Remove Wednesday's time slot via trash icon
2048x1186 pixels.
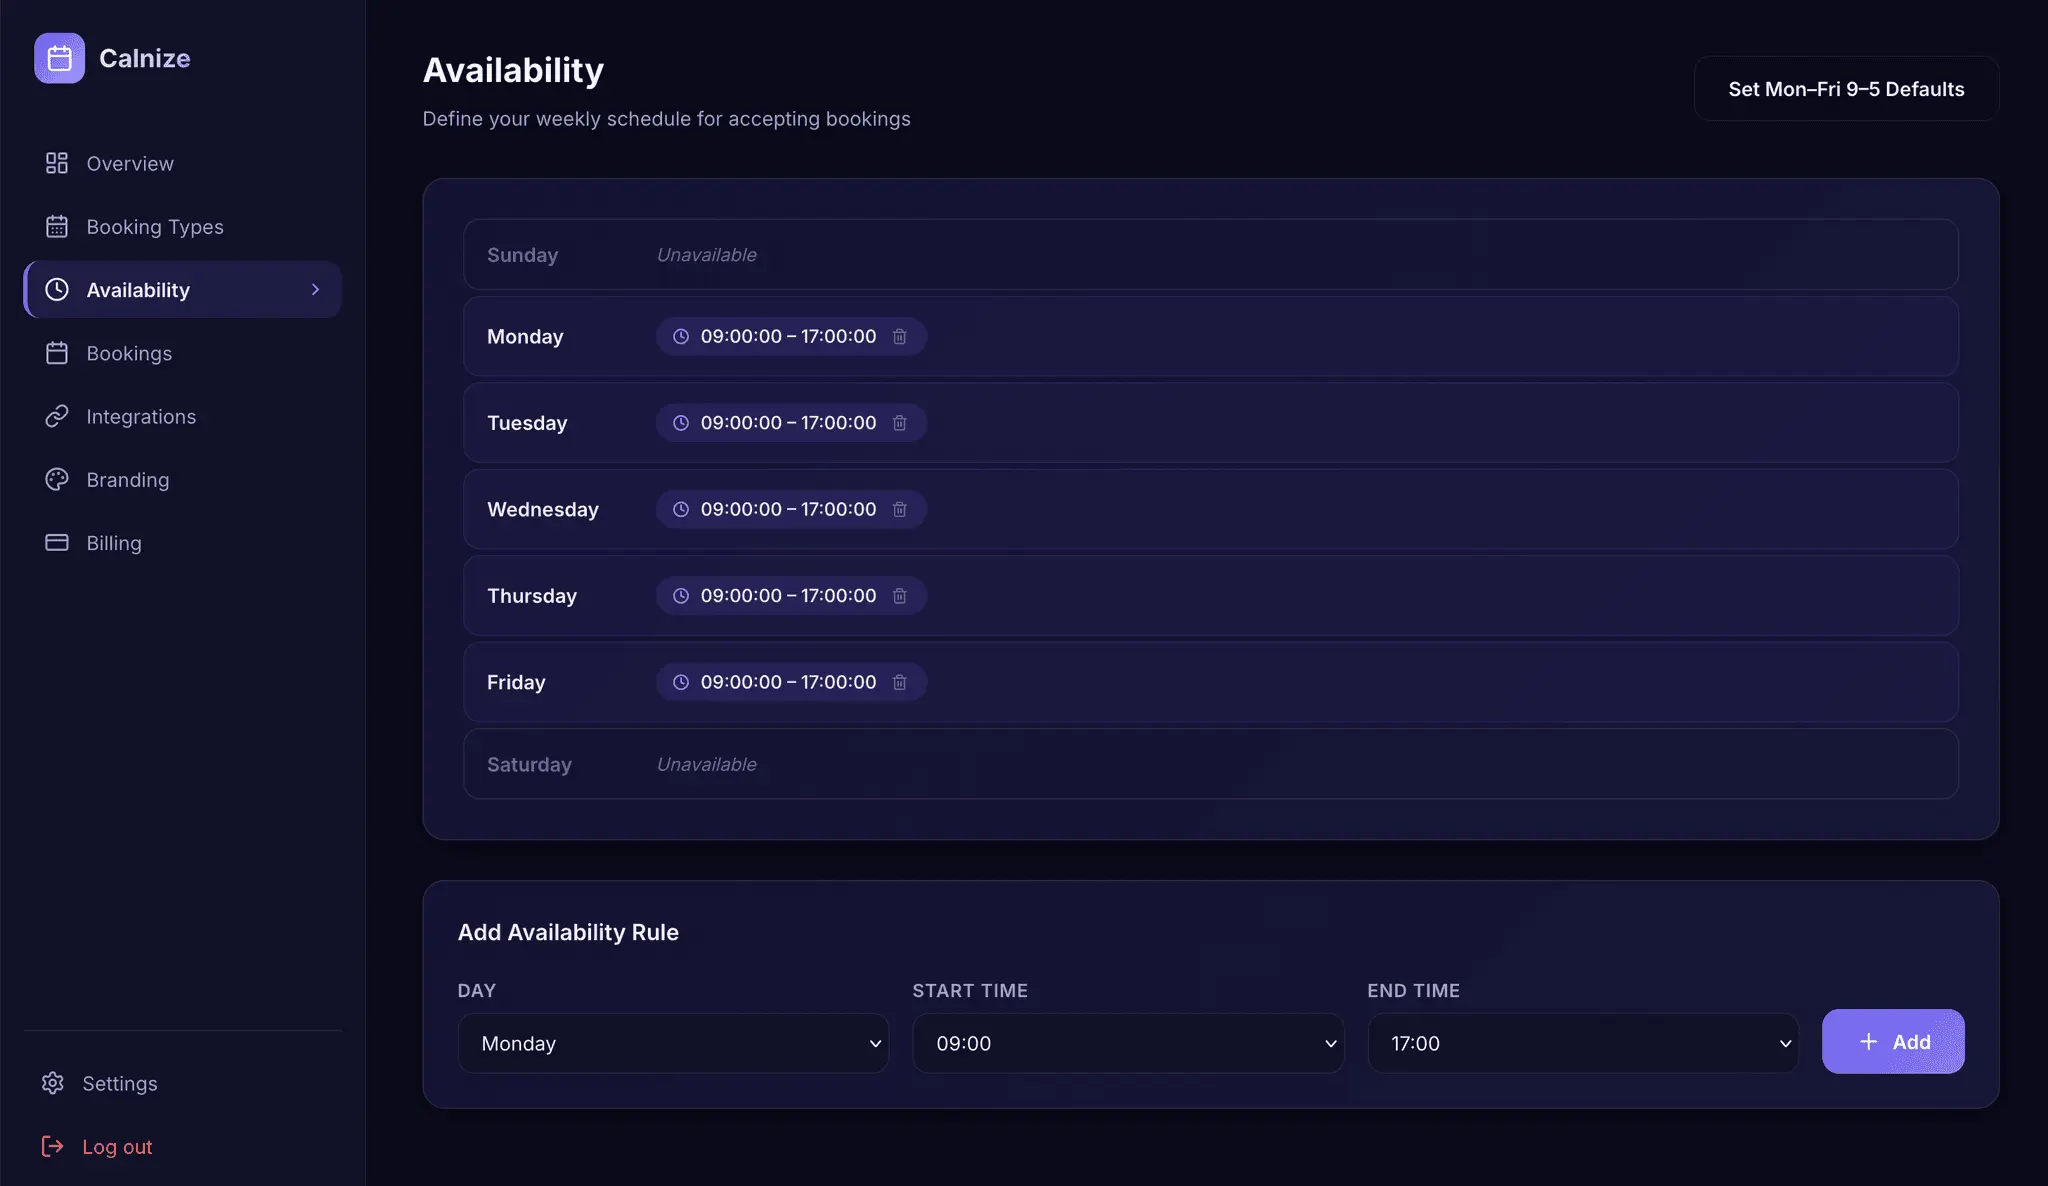(900, 509)
